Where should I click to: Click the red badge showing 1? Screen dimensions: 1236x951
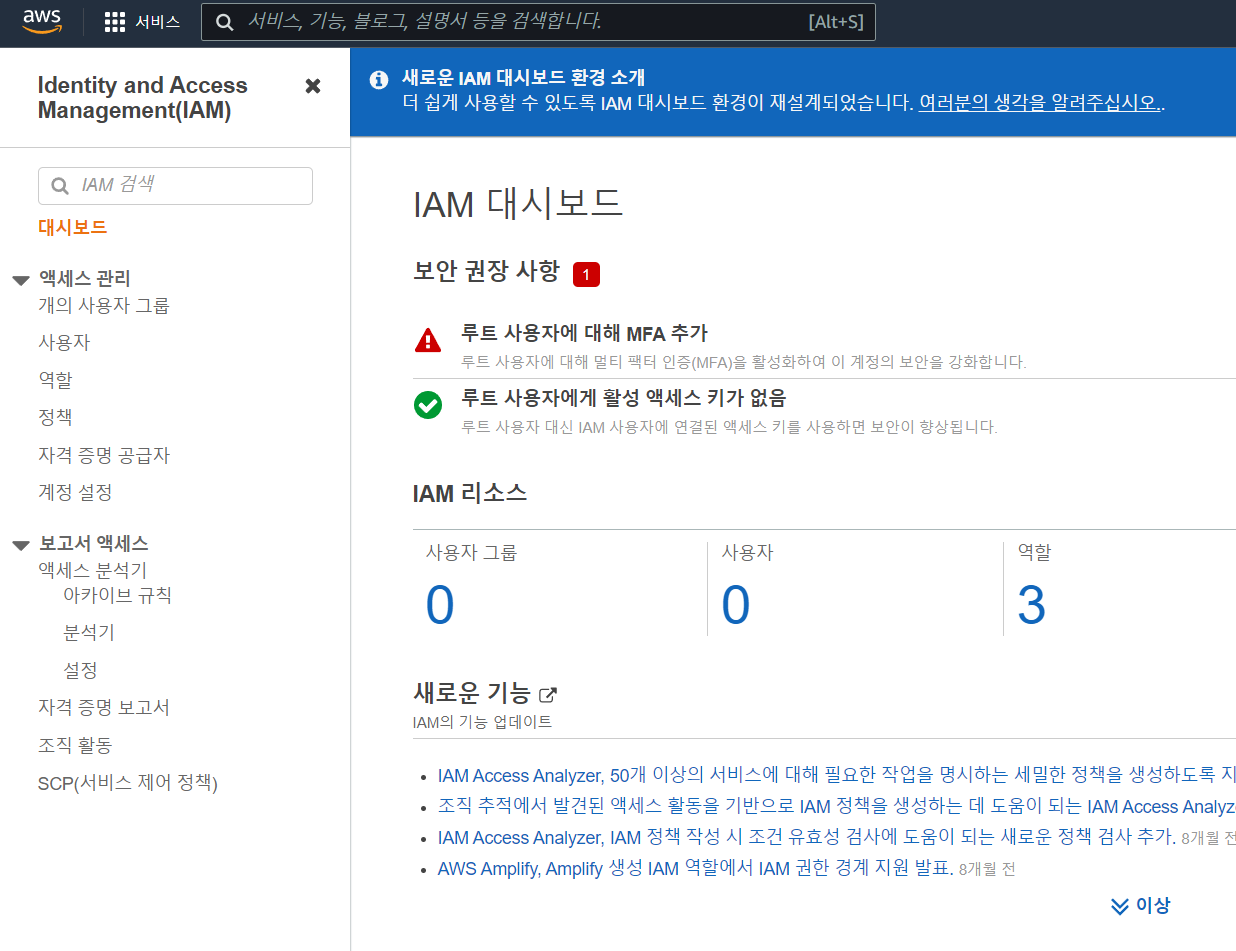coord(586,274)
